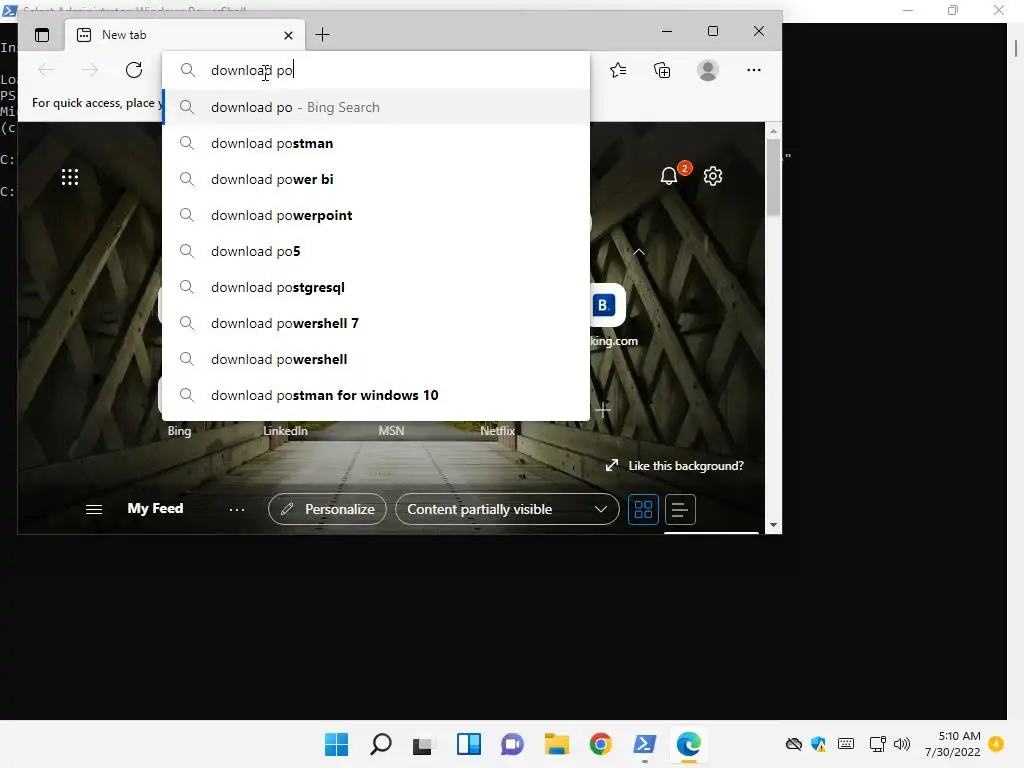Screen dimensions: 1024x768
Task: Open File Explorer from taskbar
Action: [556, 744]
